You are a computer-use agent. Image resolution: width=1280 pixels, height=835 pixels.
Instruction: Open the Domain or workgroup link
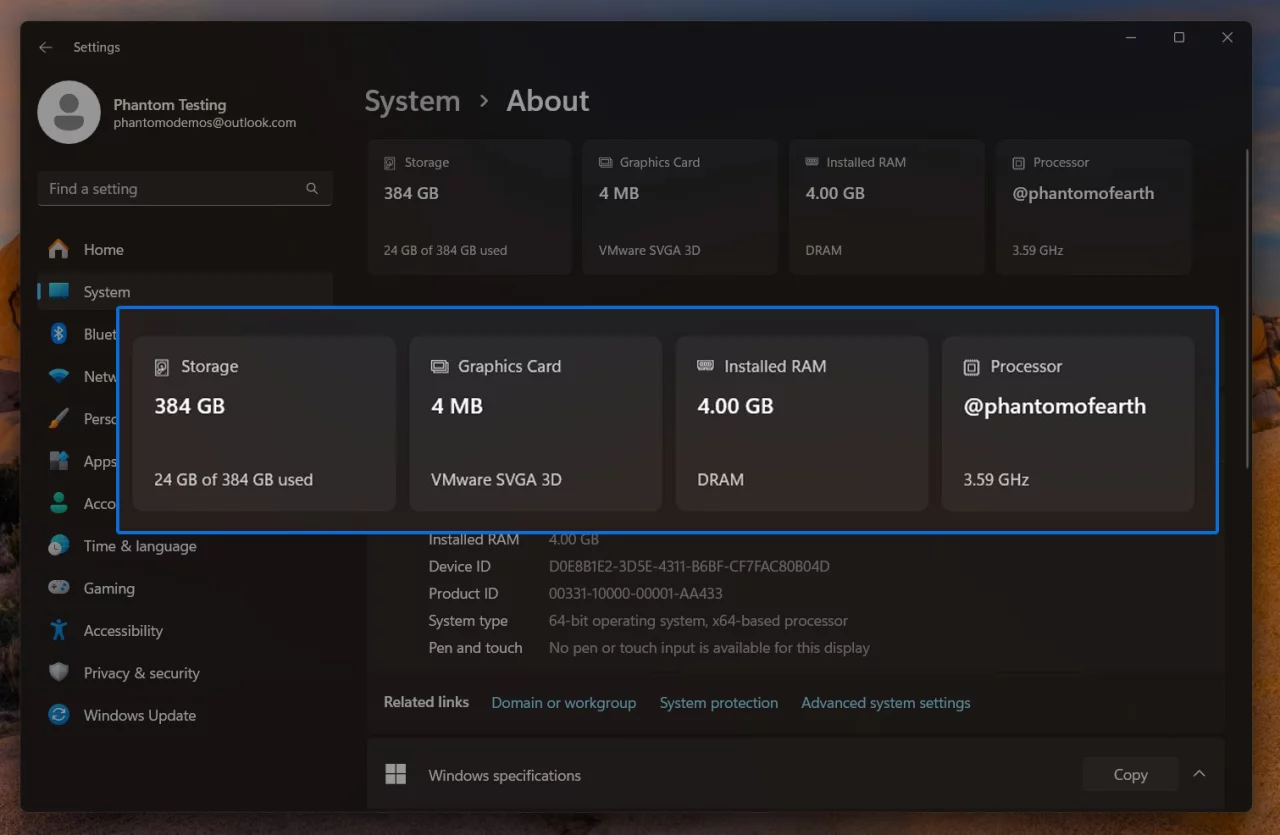(x=563, y=703)
